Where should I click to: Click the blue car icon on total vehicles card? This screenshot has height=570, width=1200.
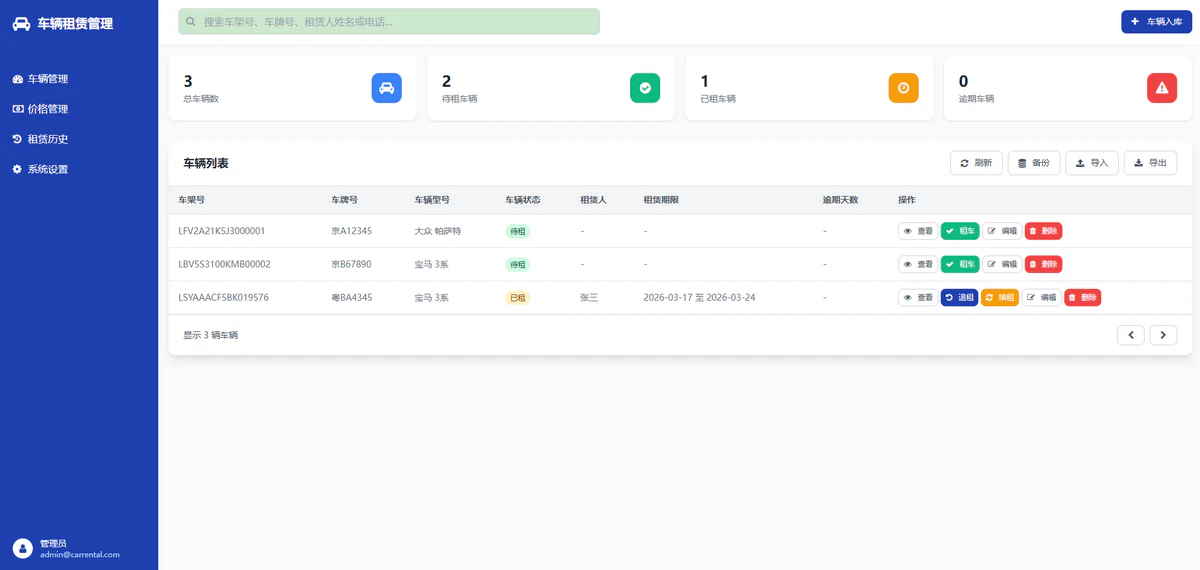386,88
